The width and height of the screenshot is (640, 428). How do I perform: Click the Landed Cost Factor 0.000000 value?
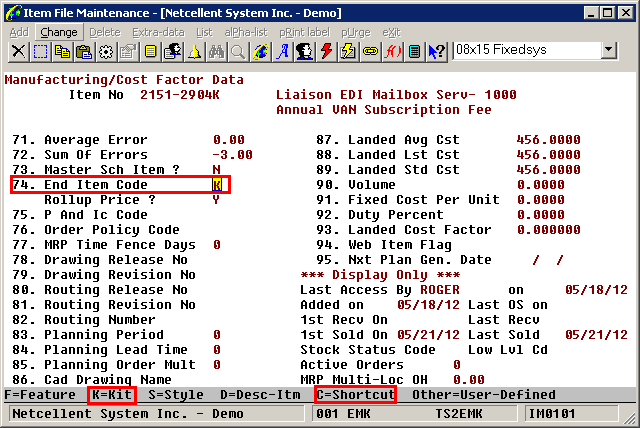pos(549,230)
